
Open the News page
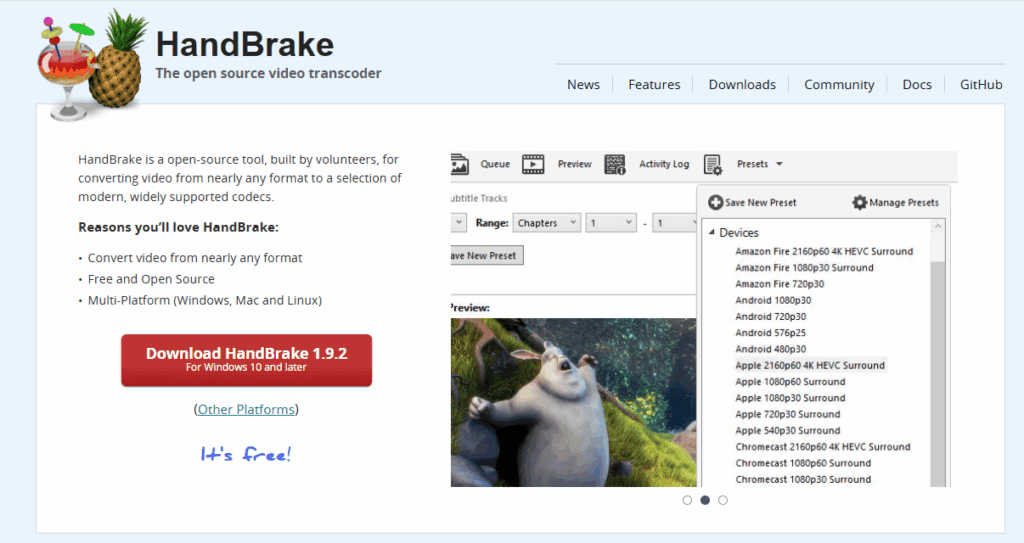click(583, 84)
